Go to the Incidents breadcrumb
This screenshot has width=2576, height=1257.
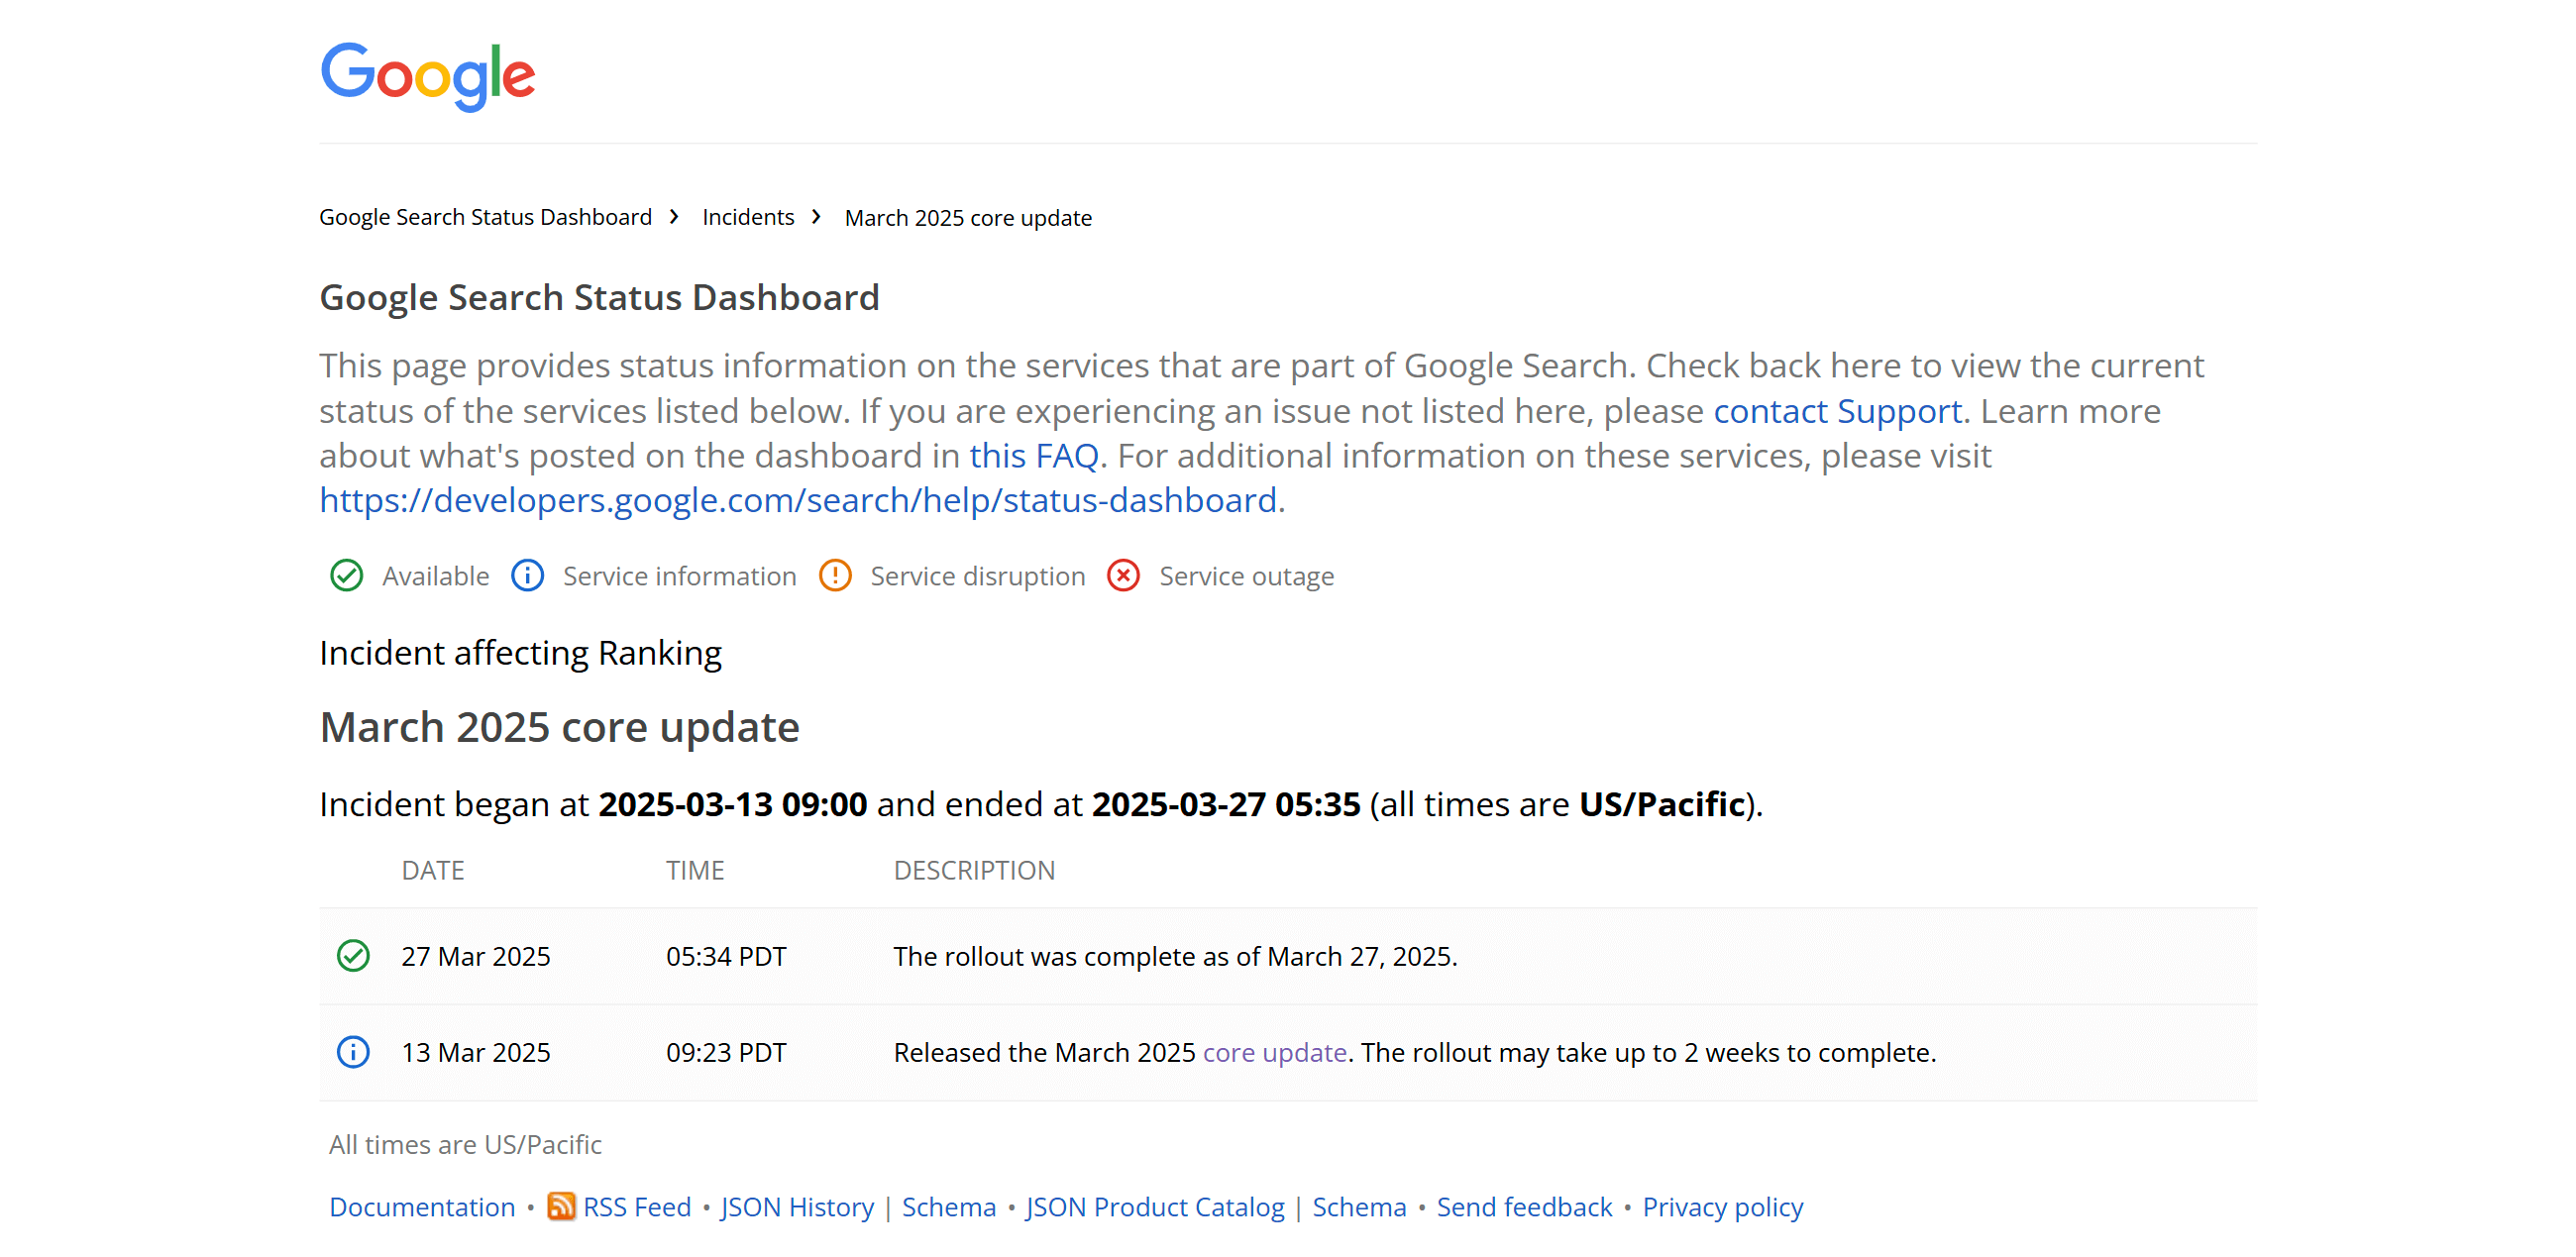pyautogui.click(x=748, y=217)
